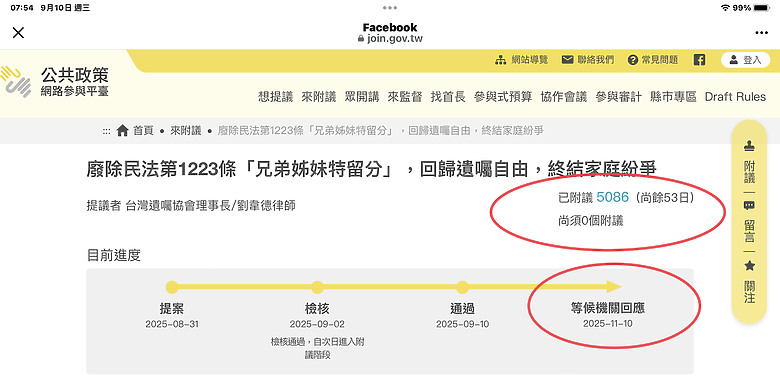Open the Draft Rules menu
The height and width of the screenshot is (389, 780).
tap(735, 97)
